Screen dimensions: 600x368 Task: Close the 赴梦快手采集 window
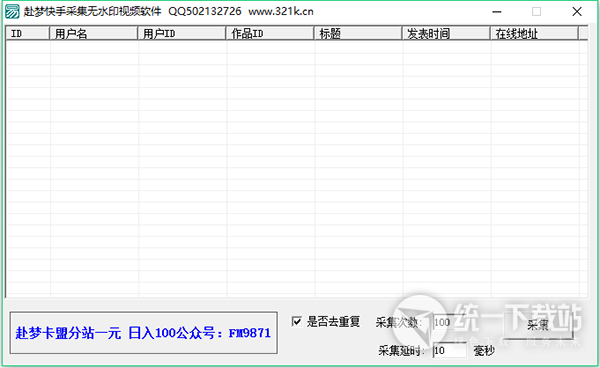tap(577, 12)
